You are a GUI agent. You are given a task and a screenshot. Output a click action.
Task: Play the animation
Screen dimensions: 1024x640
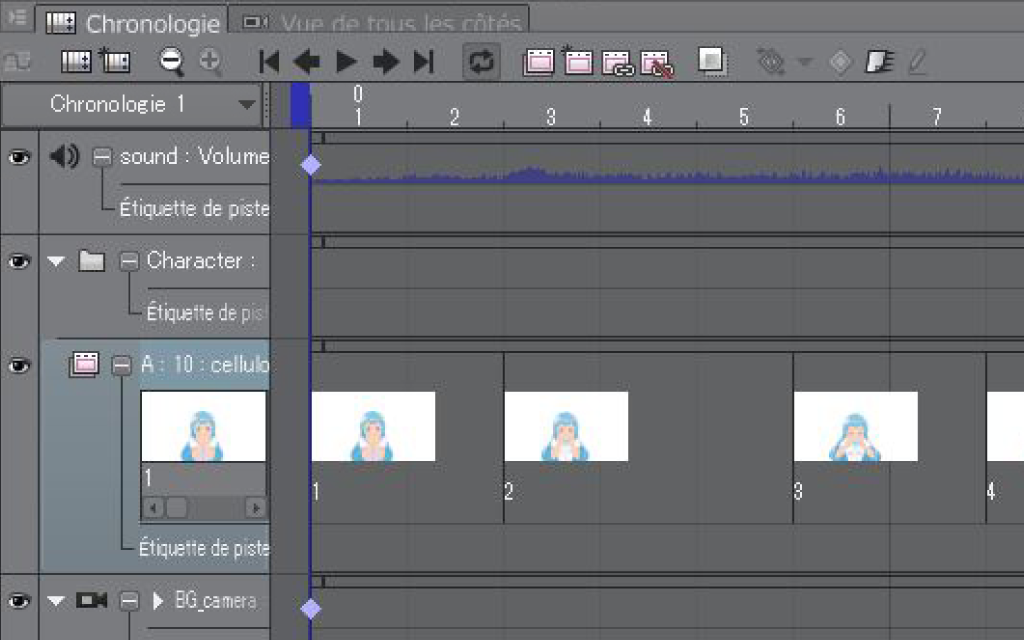coord(346,62)
